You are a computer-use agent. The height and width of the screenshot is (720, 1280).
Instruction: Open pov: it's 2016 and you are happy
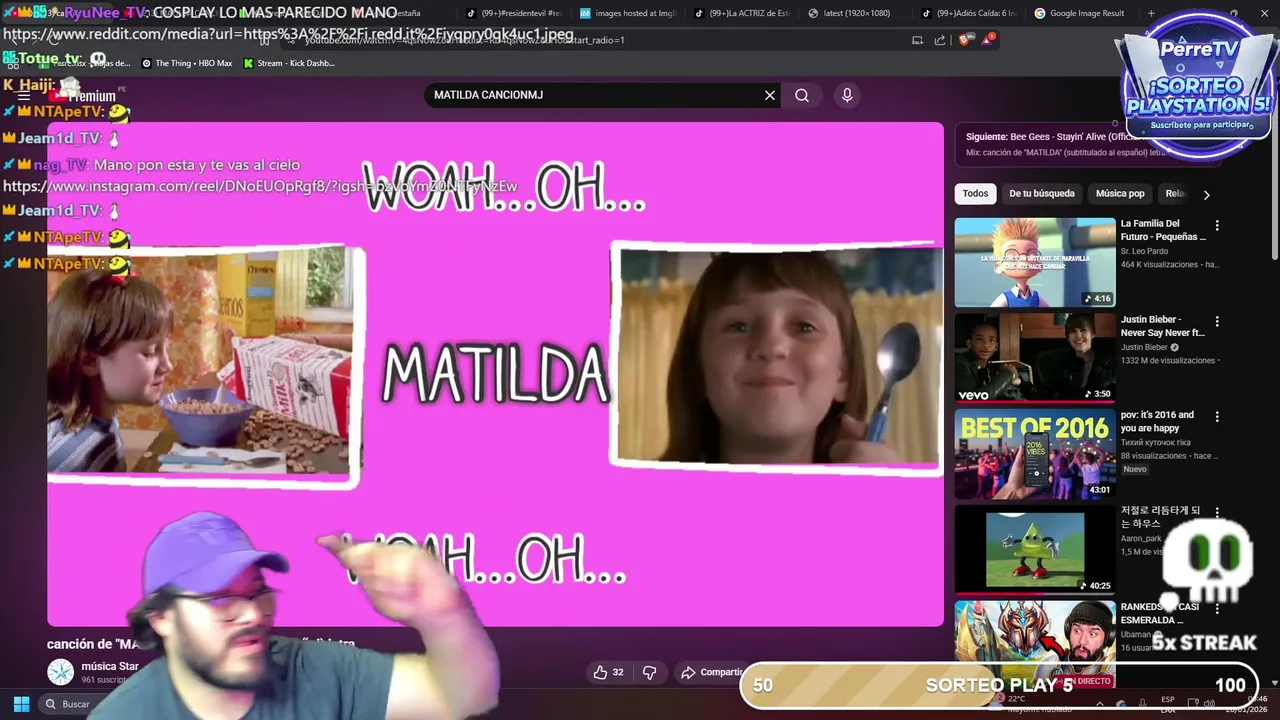(1157, 421)
